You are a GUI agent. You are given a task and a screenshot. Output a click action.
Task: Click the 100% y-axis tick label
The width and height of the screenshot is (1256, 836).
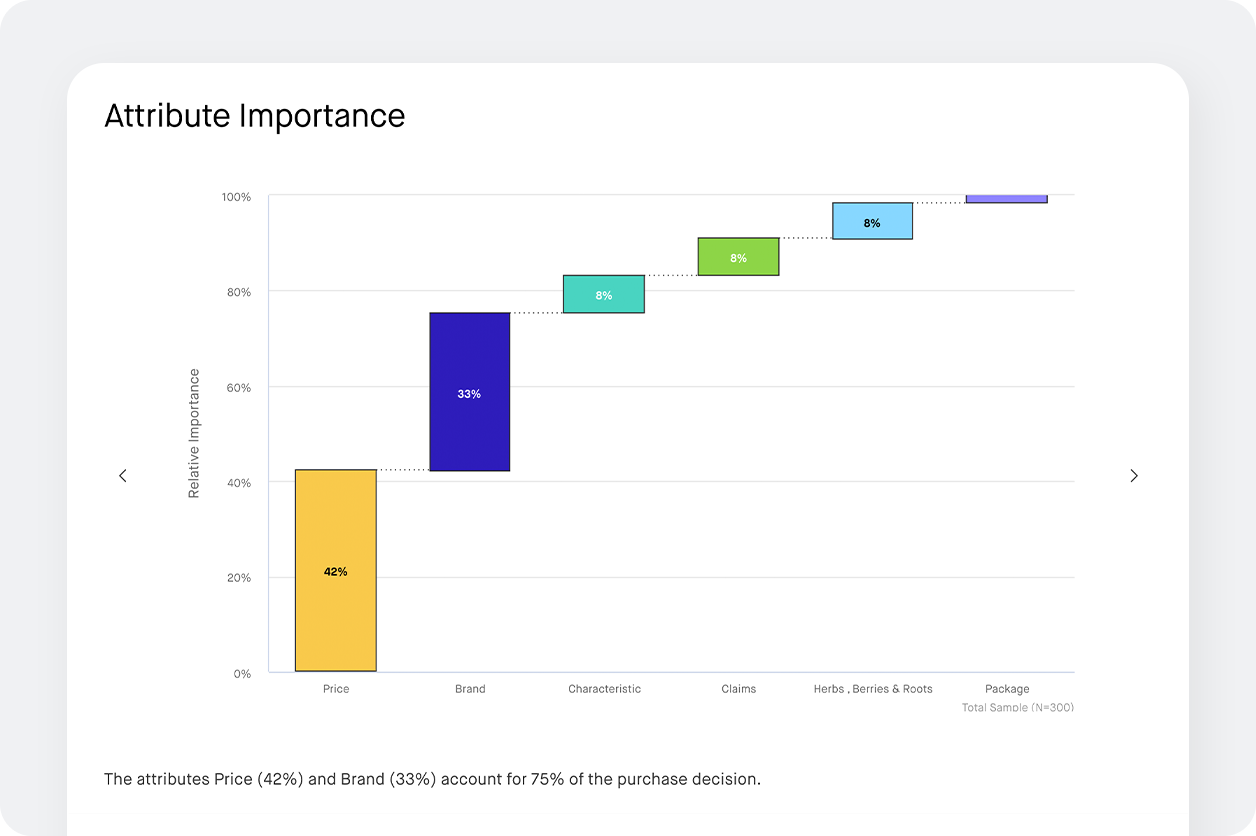pos(236,198)
